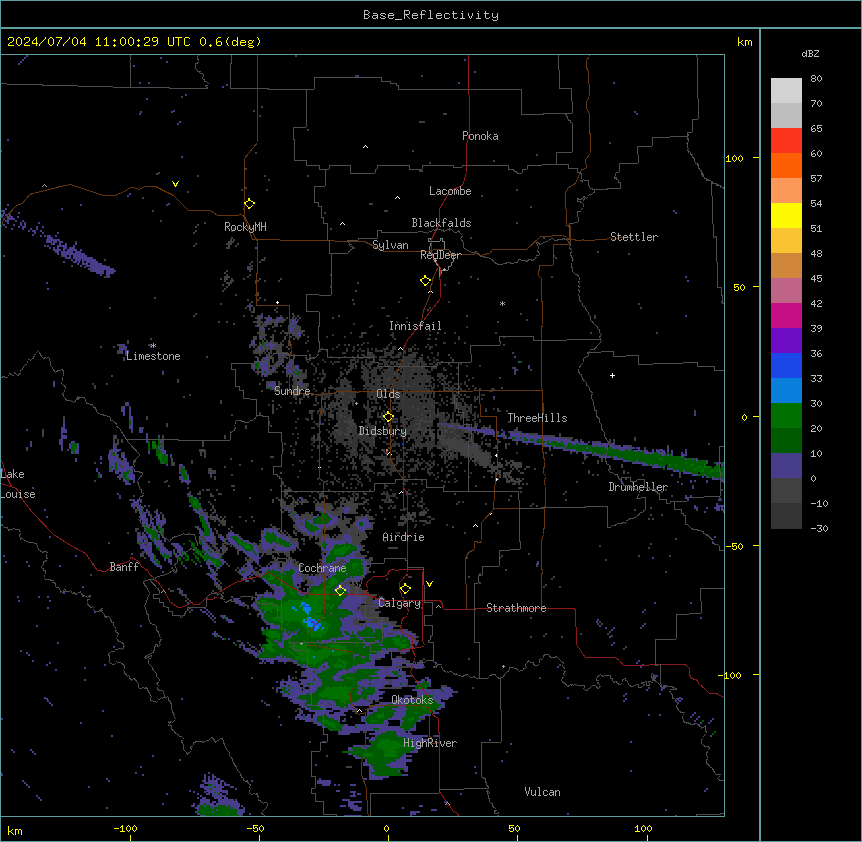Click the Drumheller label

[638, 487]
